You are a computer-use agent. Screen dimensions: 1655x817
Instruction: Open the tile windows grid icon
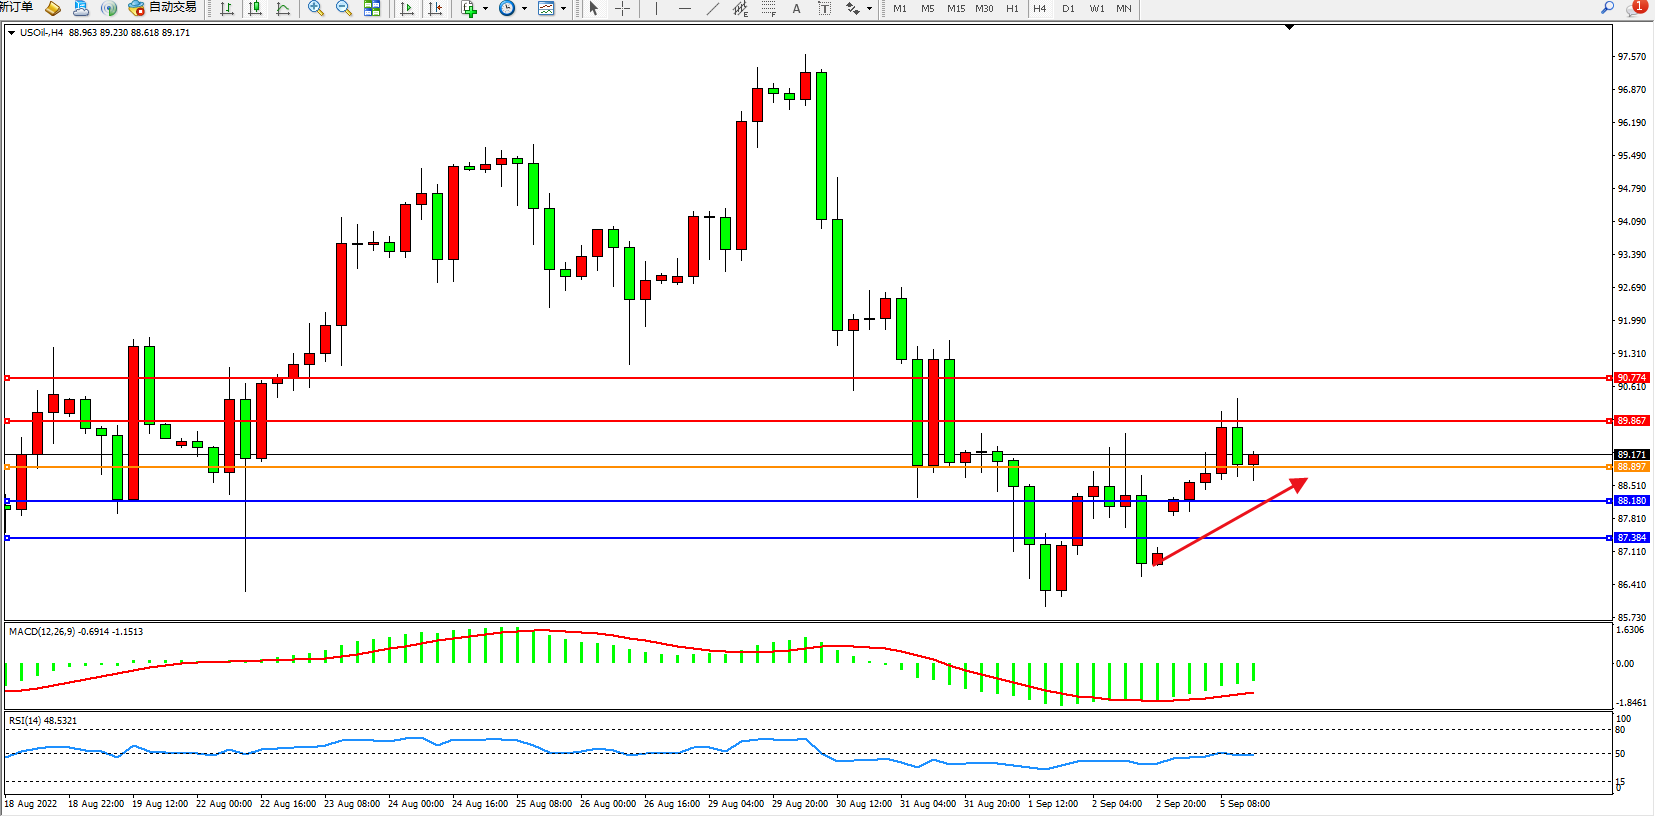coord(372,8)
